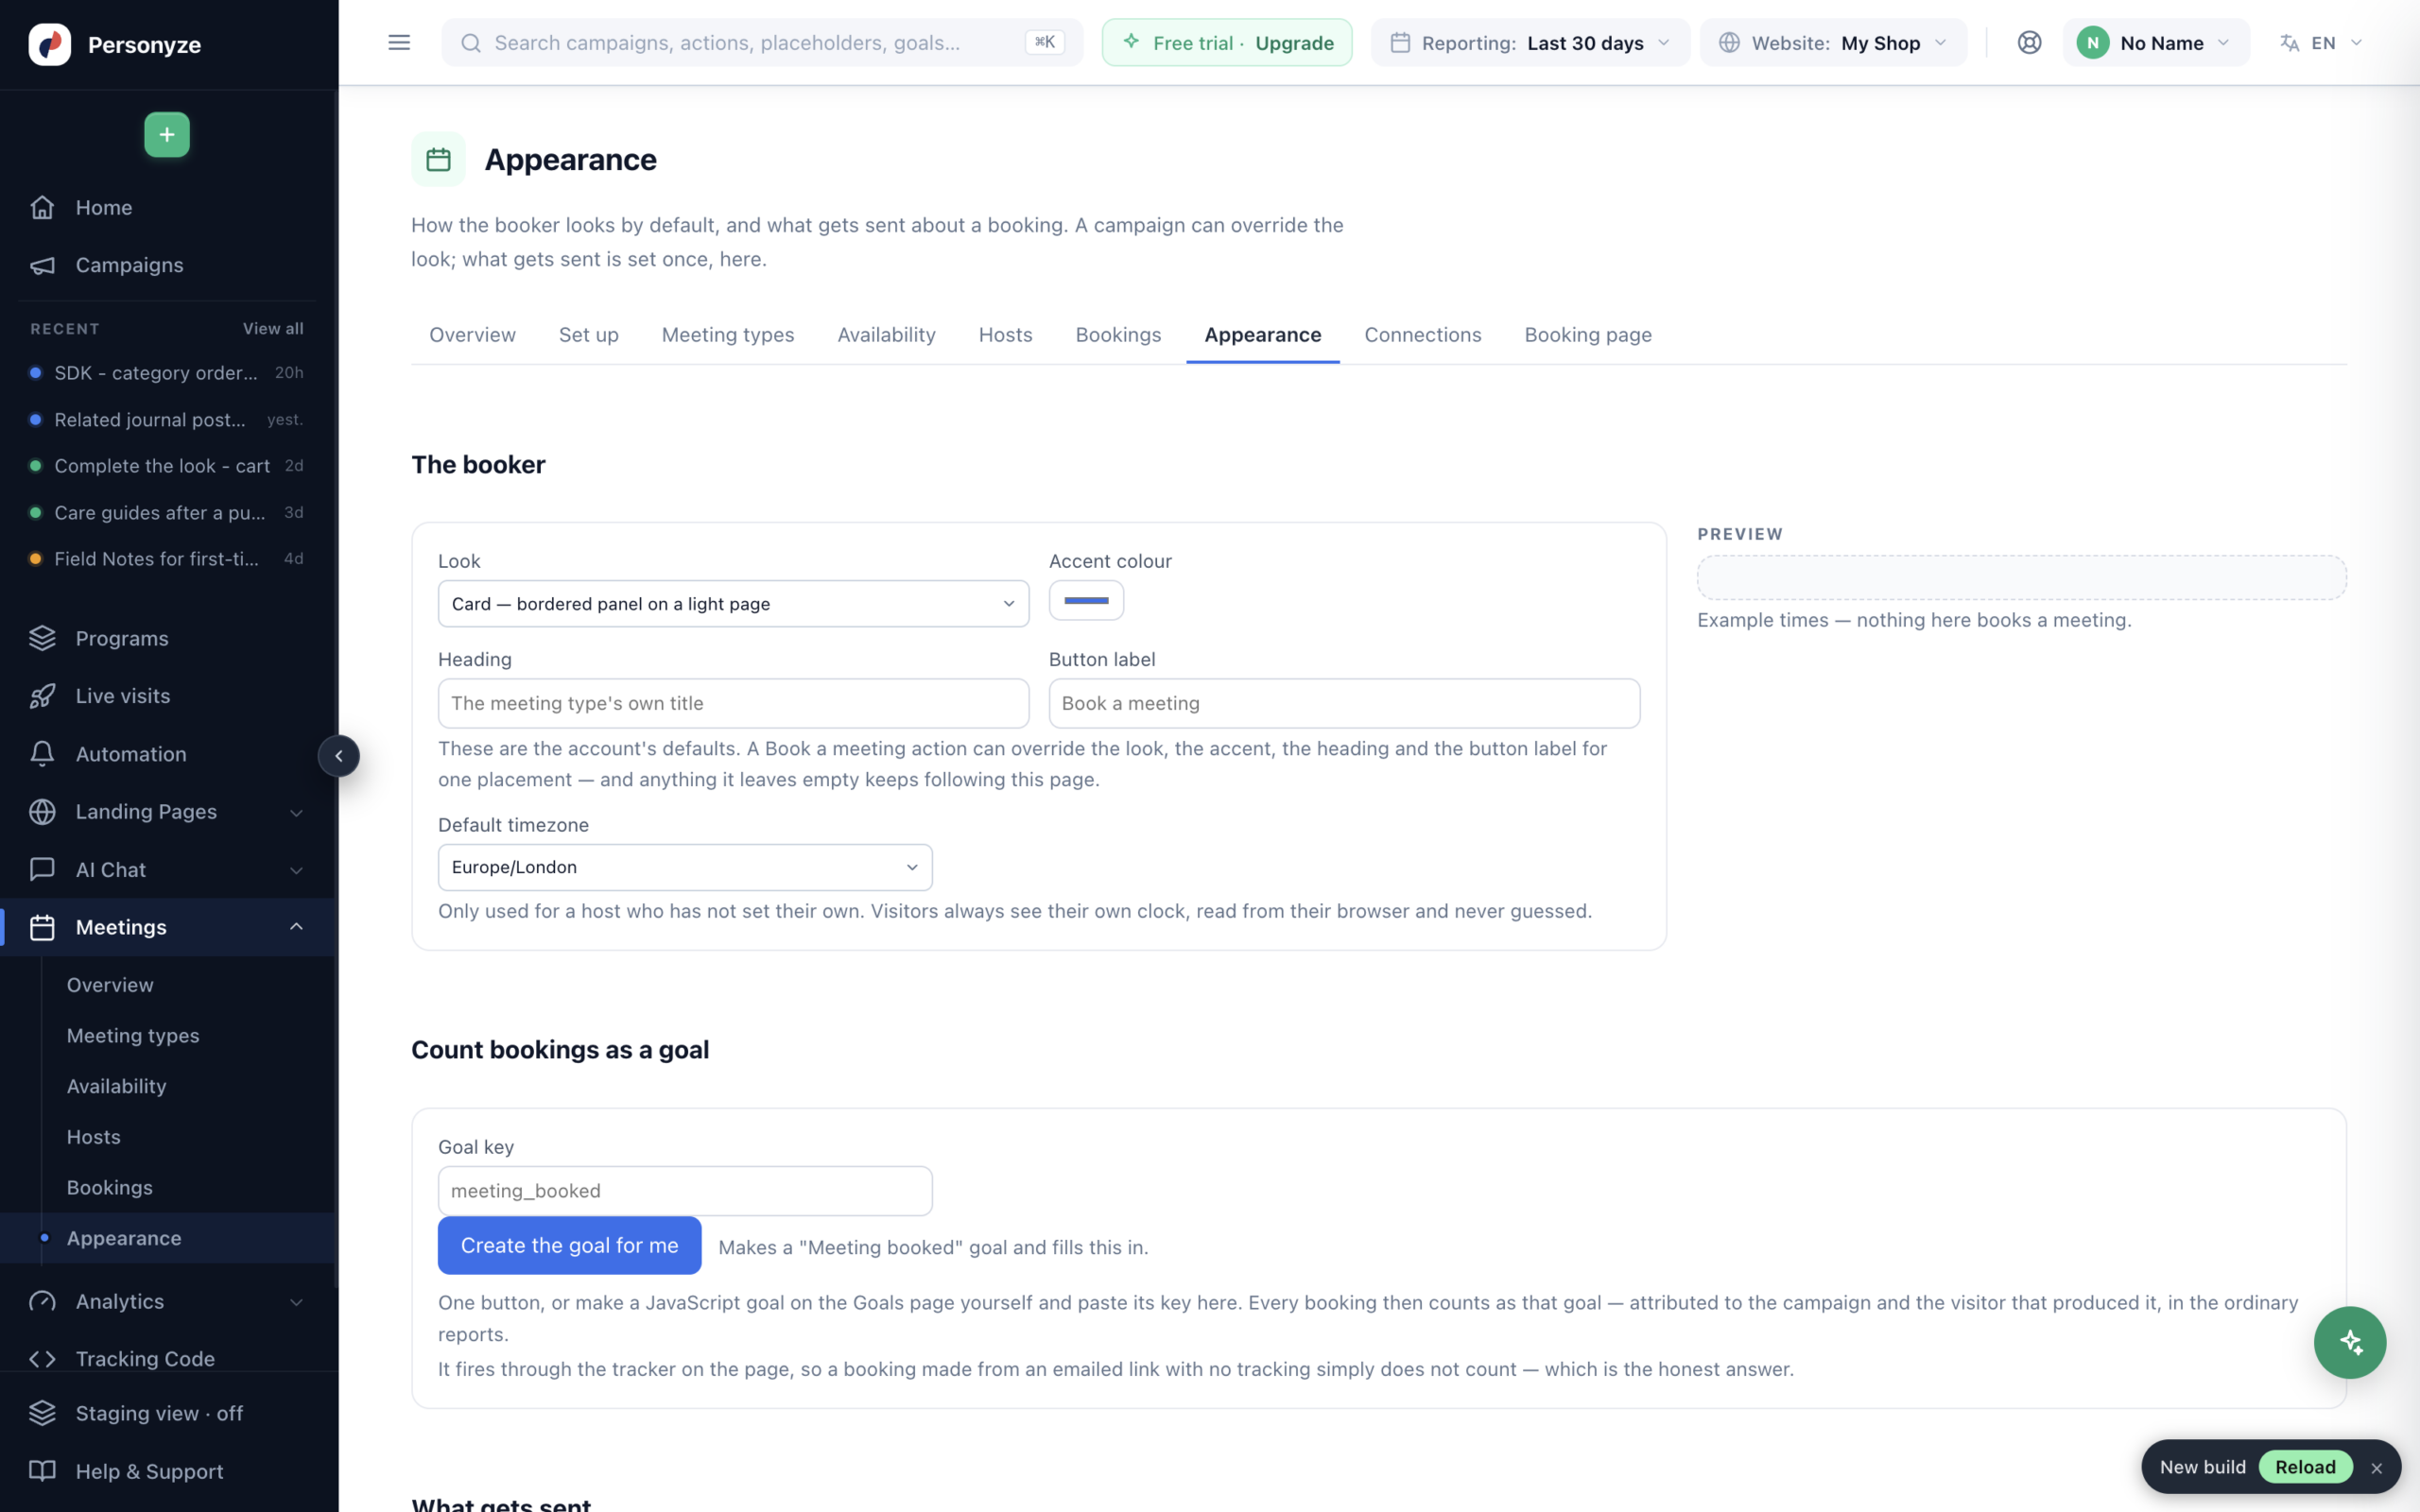
Task: Open the Reporting Last 30 days dropdown
Action: pyautogui.click(x=1530, y=43)
